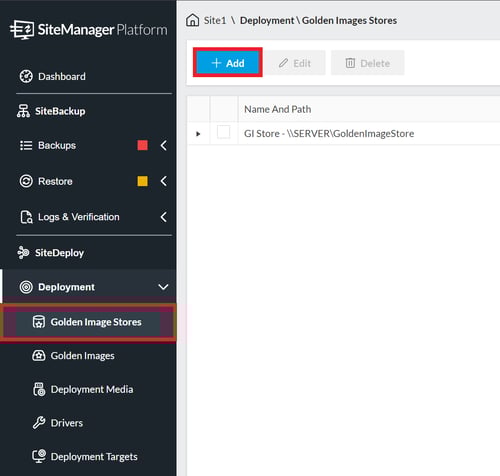Expand the GI Store row arrow

click(198, 134)
